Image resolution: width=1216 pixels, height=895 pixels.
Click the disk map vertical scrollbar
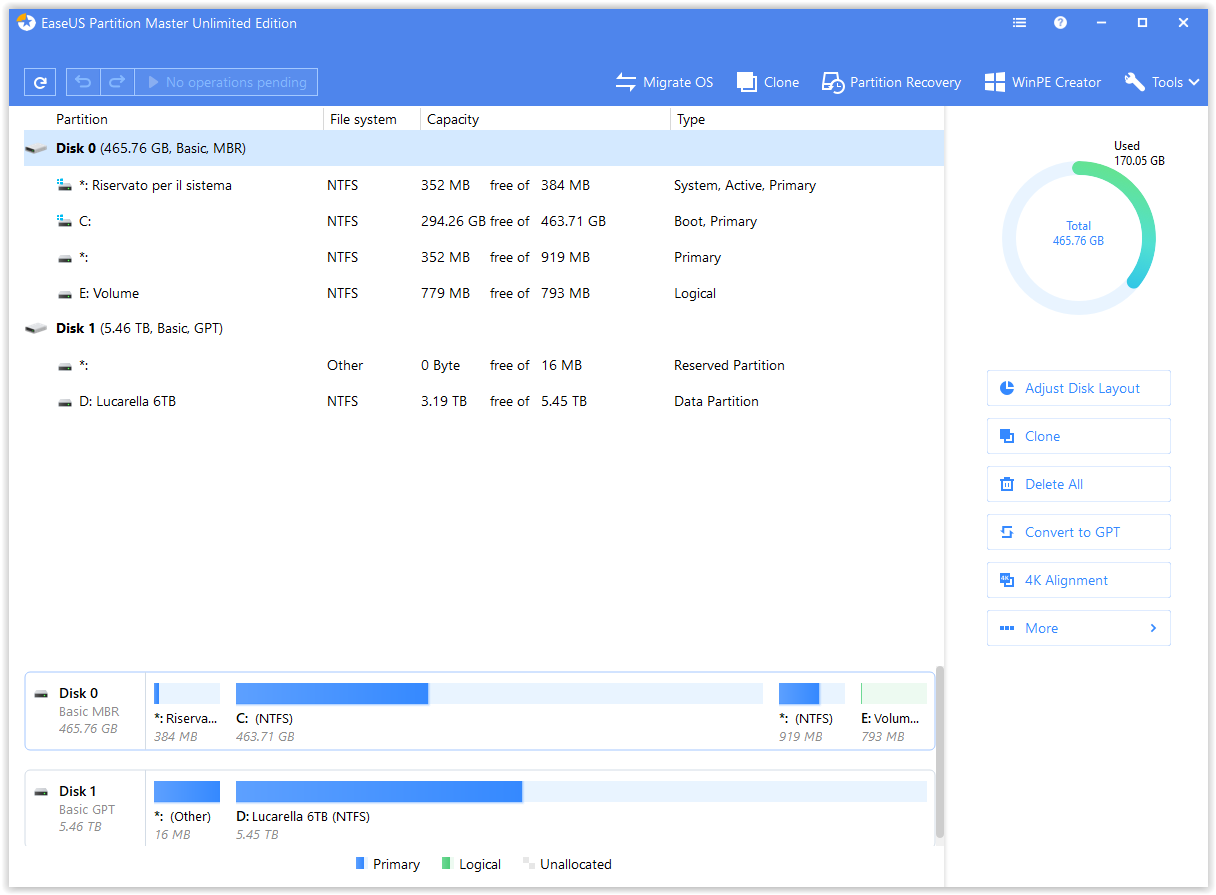tap(939, 752)
